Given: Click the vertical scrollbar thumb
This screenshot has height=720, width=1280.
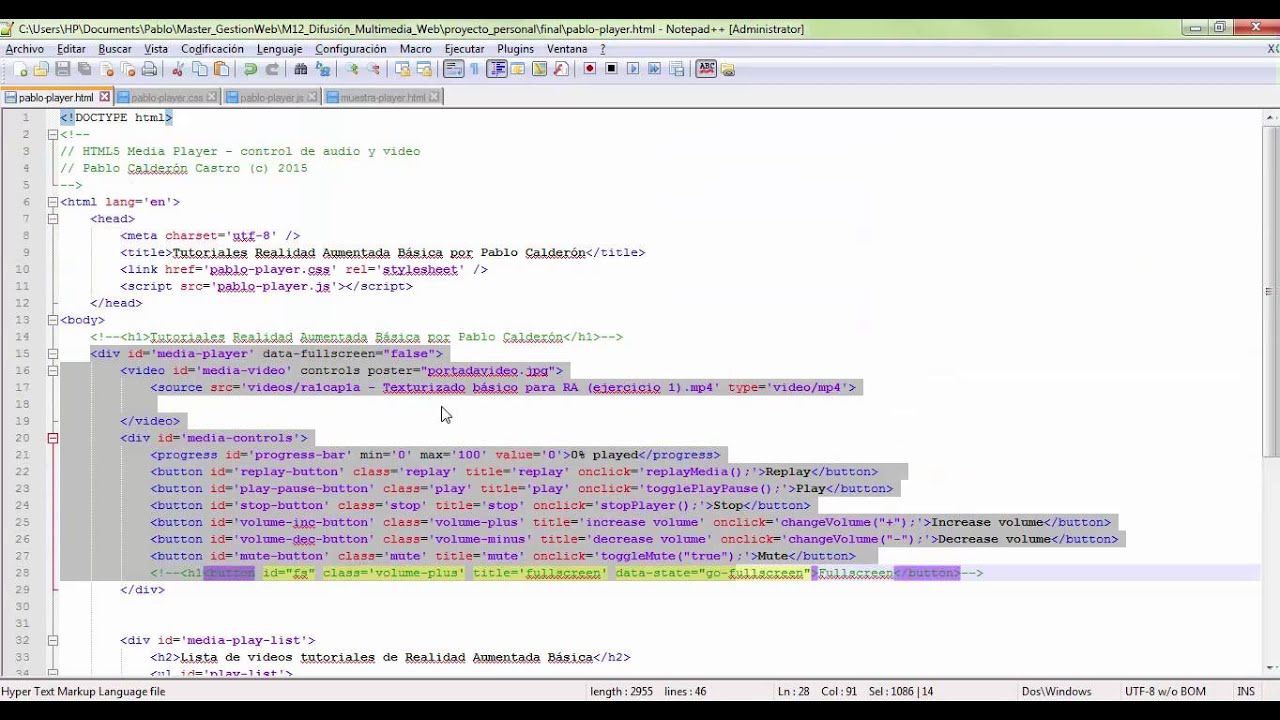Looking at the screenshot, I should (x=1271, y=290).
